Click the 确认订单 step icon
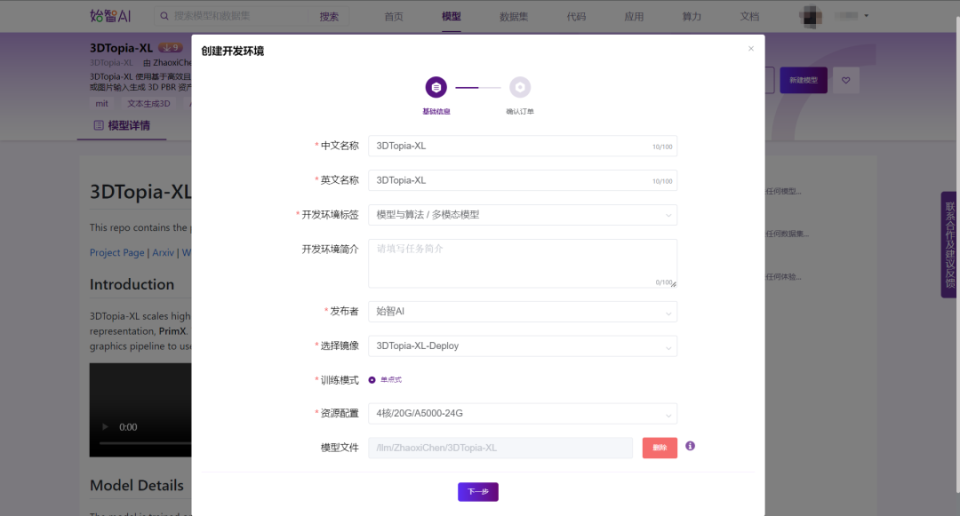The width and height of the screenshot is (960, 516). [520, 88]
